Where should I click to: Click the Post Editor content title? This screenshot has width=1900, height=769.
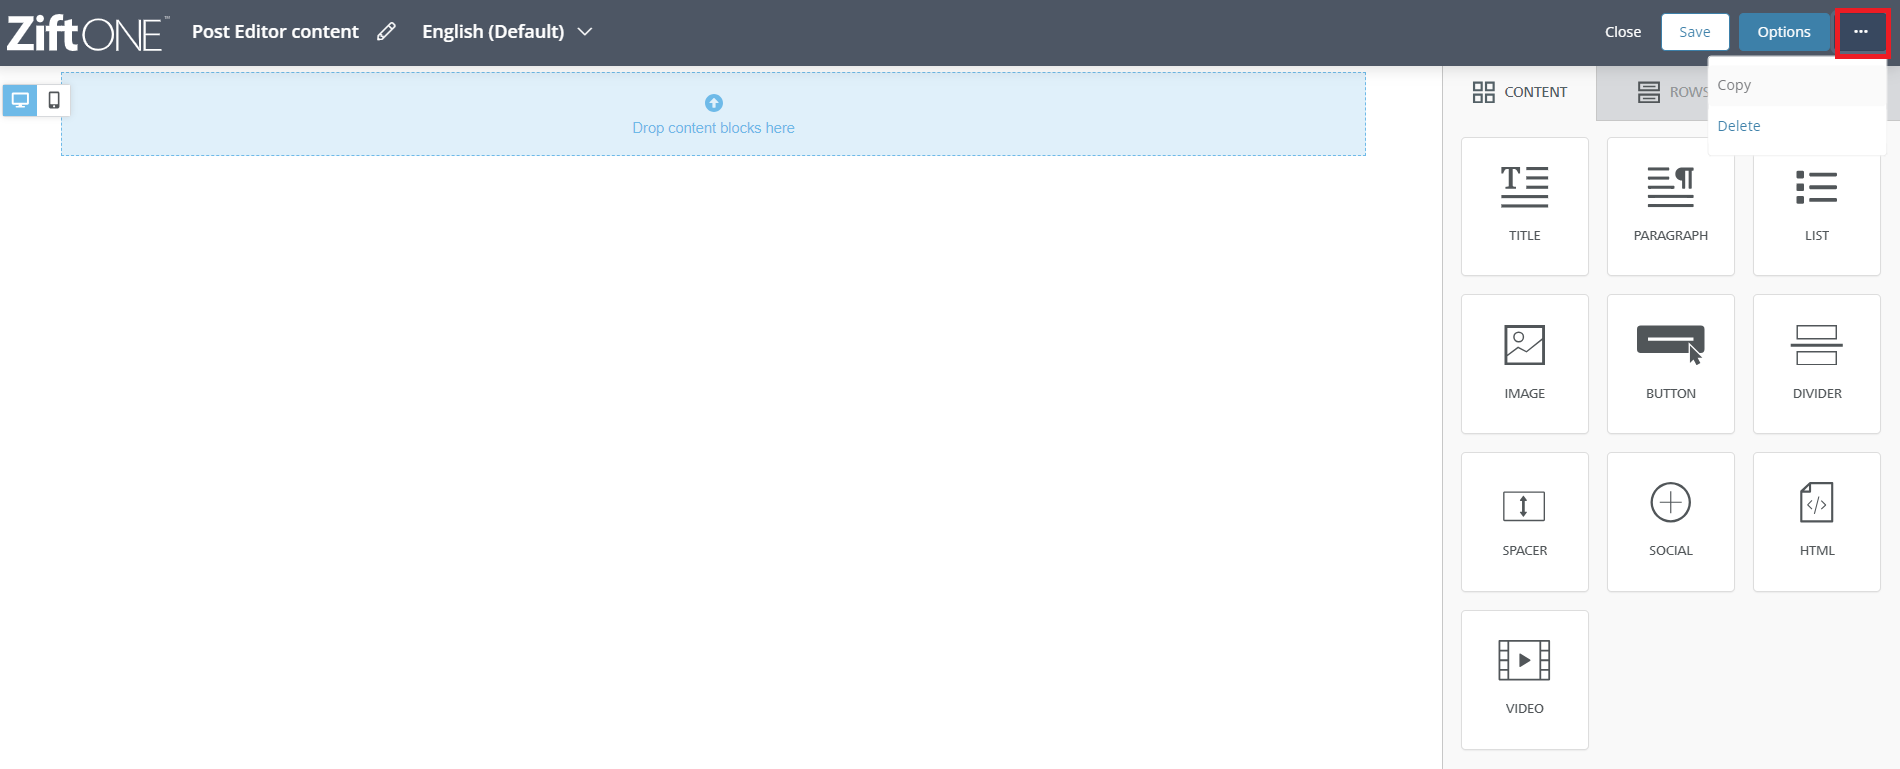click(x=275, y=32)
